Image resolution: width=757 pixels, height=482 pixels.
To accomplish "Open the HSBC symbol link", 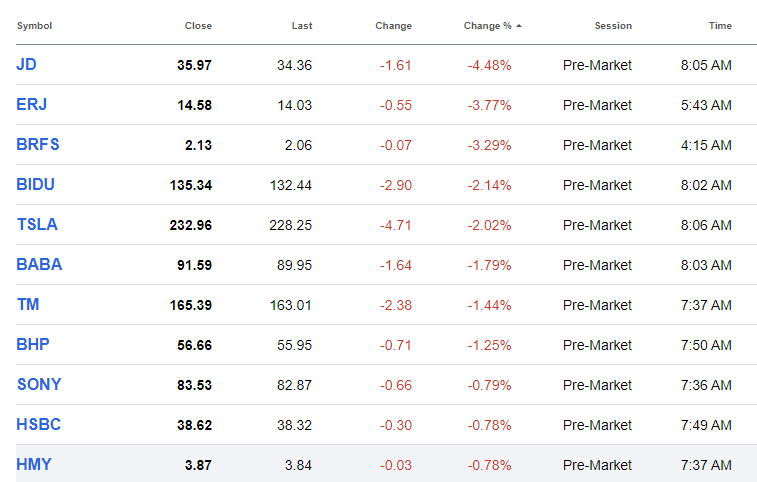I will [x=39, y=424].
